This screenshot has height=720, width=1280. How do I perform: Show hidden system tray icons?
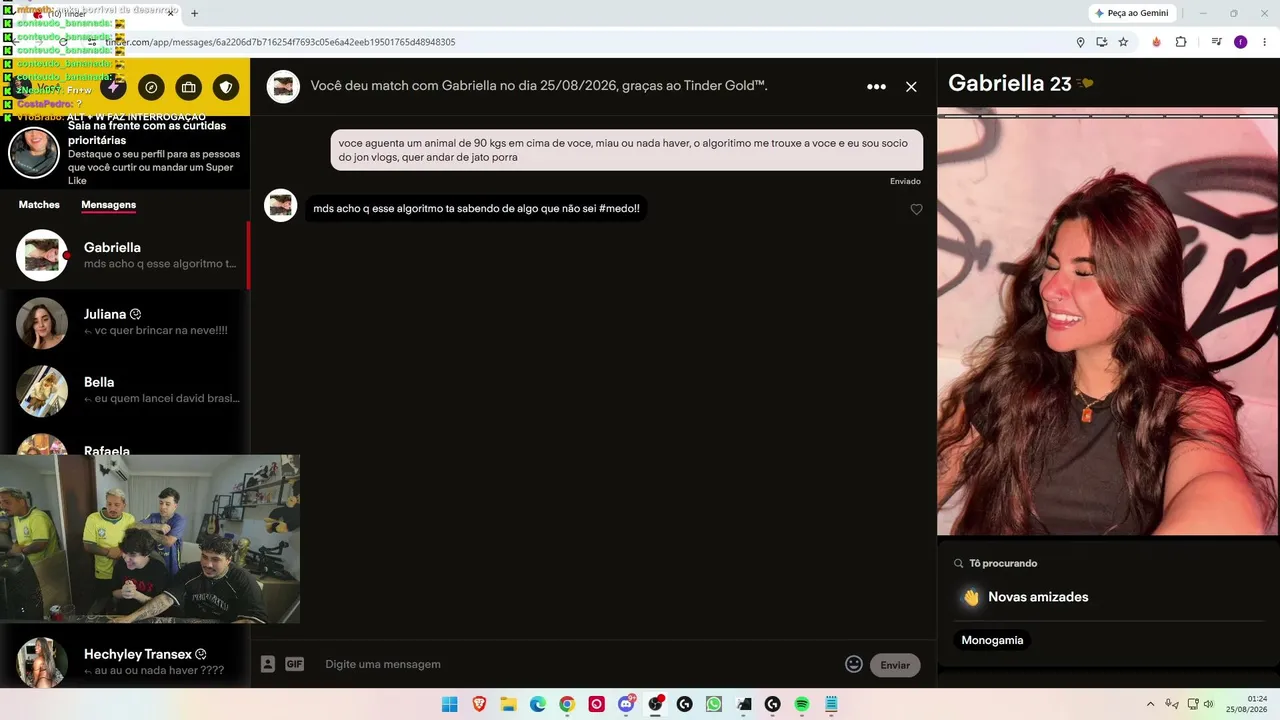tap(1150, 704)
